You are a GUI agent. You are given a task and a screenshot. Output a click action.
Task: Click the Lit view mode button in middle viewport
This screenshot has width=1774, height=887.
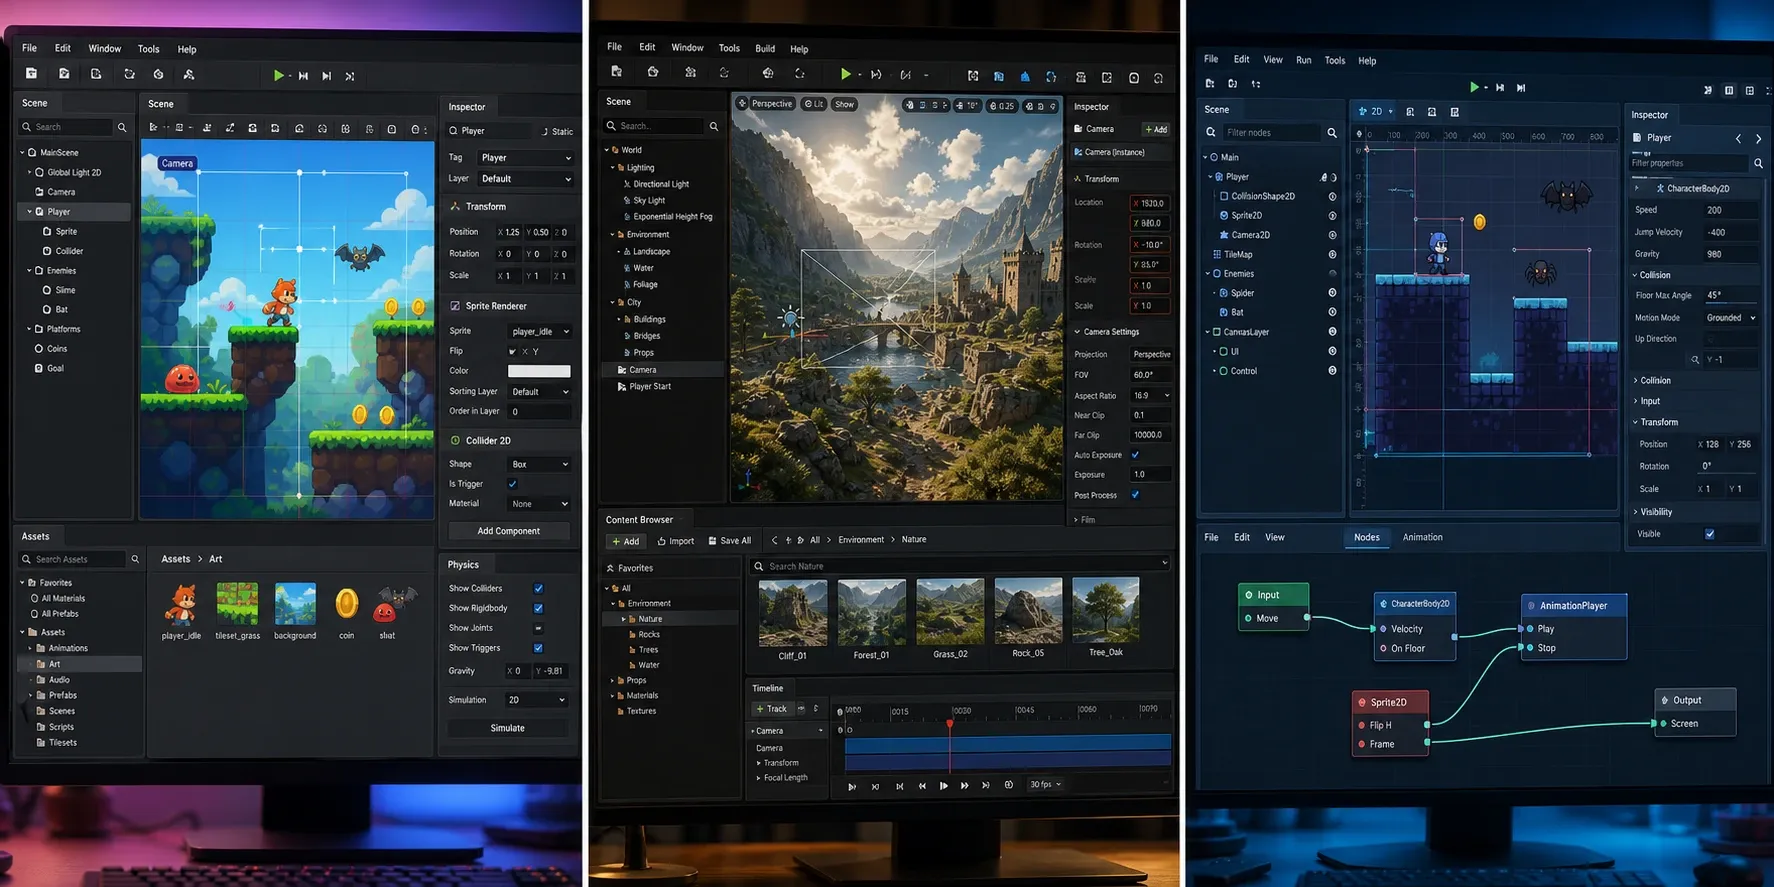click(x=814, y=104)
